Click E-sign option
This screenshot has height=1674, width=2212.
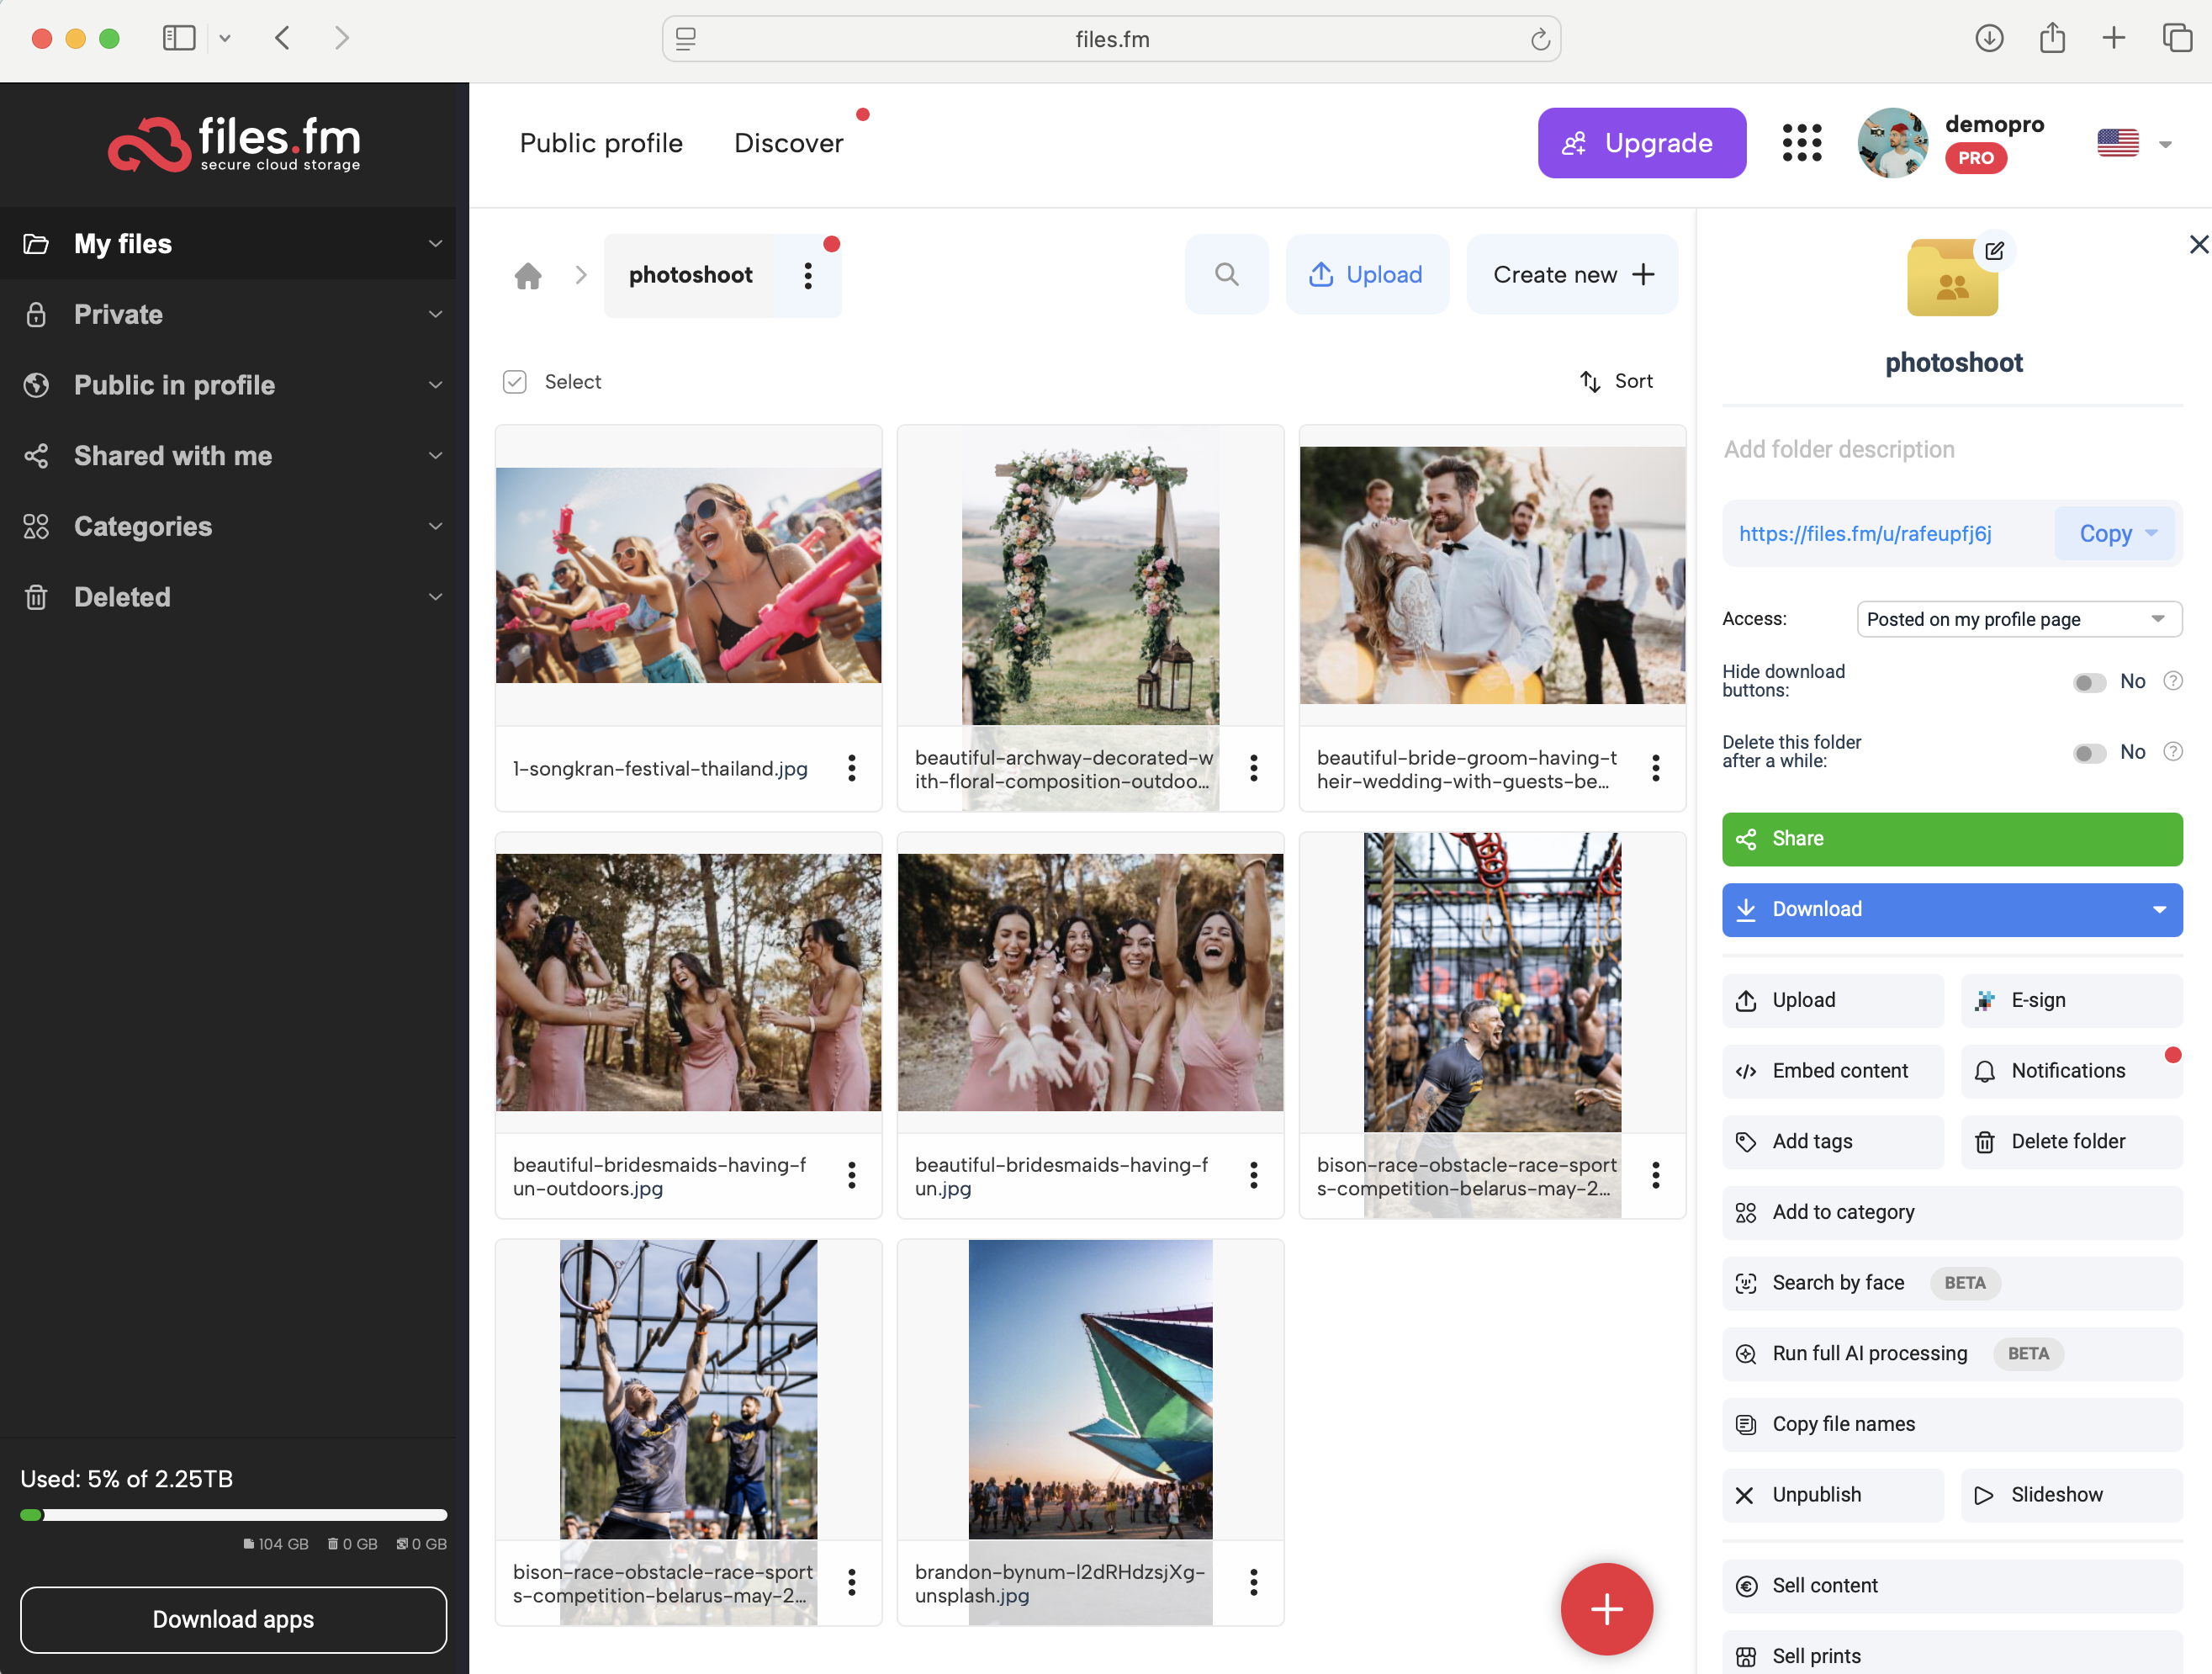tap(2071, 1000)
